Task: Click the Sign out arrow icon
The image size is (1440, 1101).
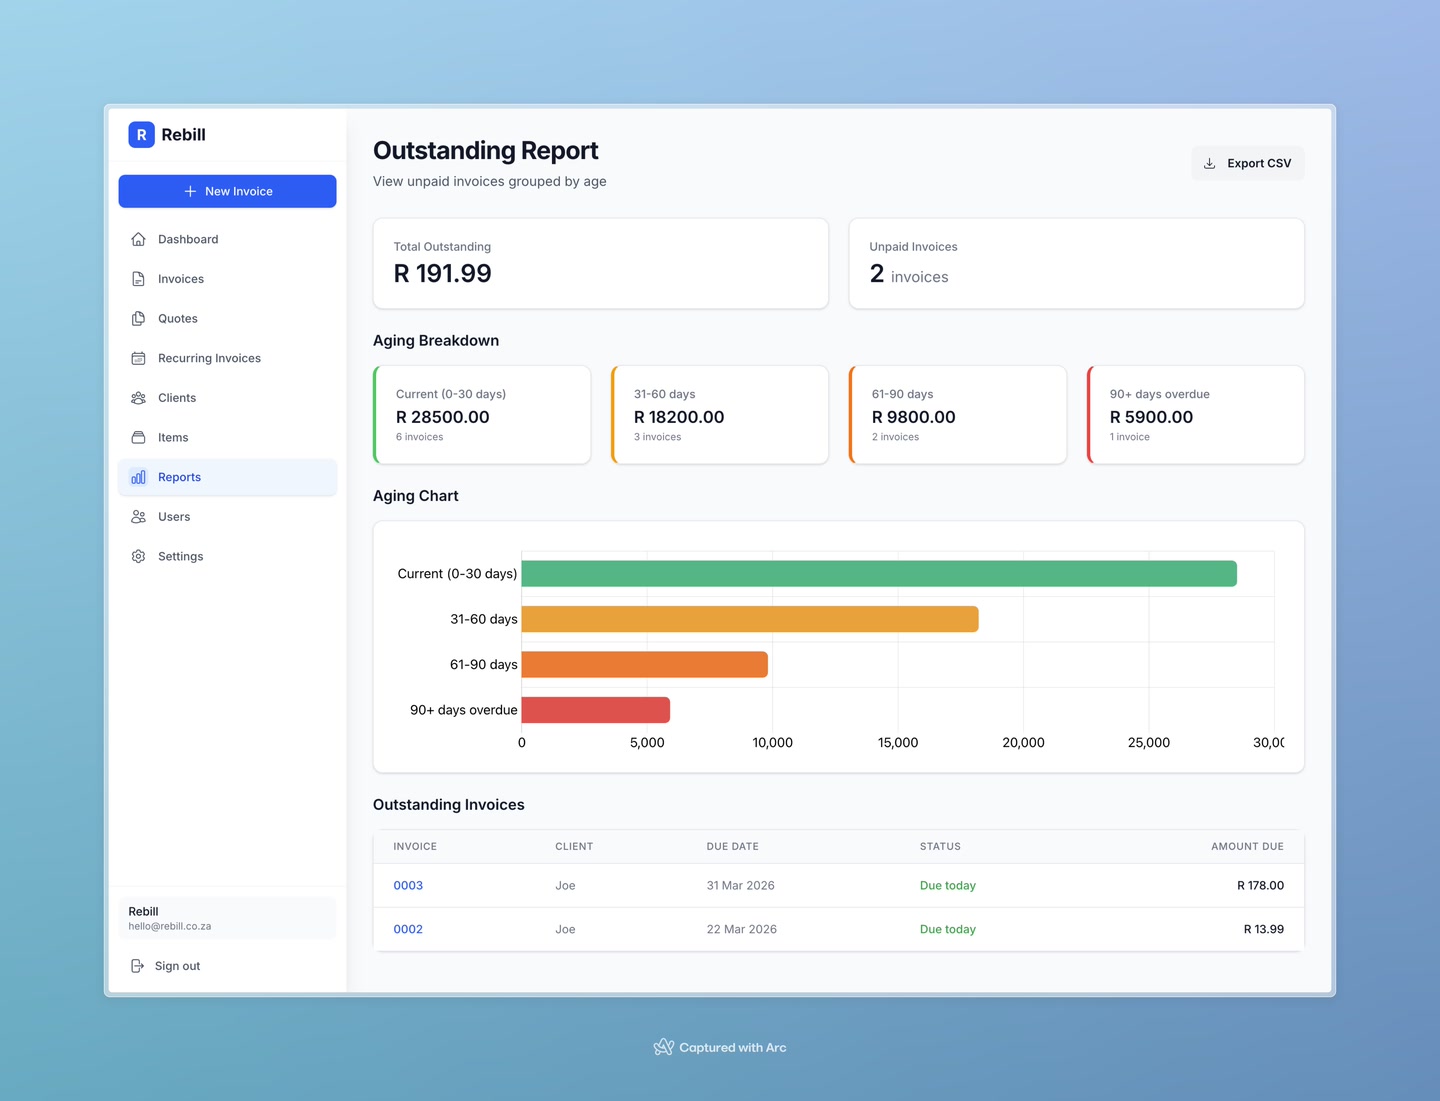Action: click(x=138, y=966)
